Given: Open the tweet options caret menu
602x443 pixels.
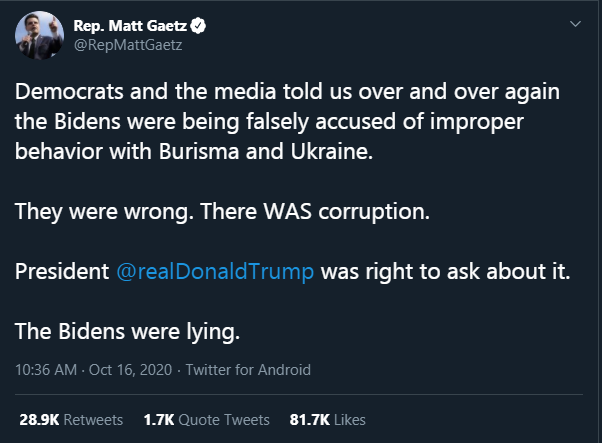Looking at the screenshot, I should click(x=574, y=23).
